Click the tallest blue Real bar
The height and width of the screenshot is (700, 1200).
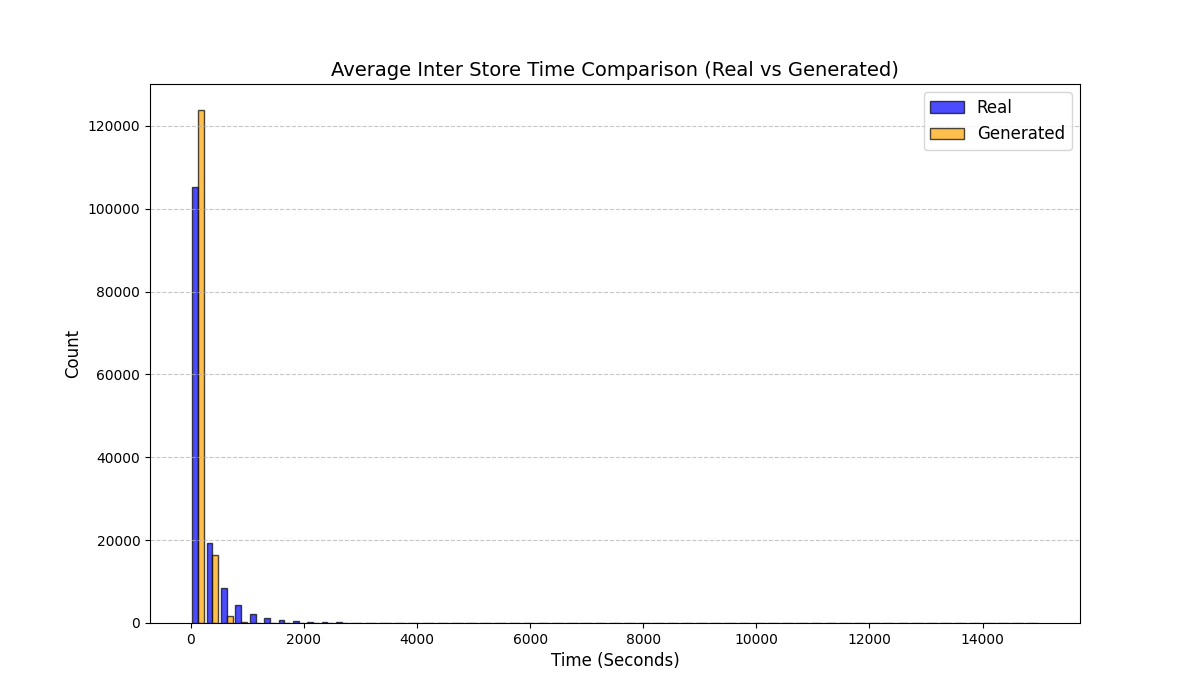[x=192, y=400]
